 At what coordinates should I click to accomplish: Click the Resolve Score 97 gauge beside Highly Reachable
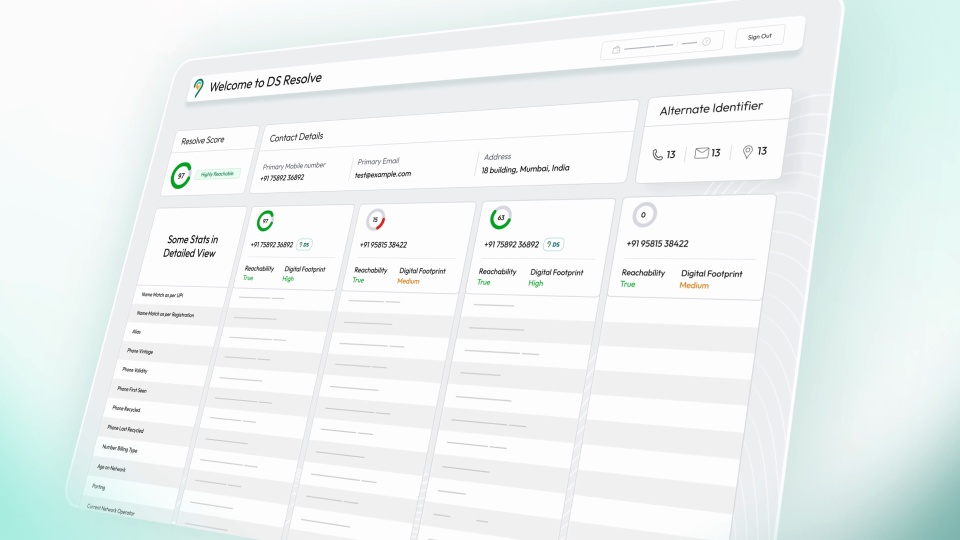[x=181, y=176]
